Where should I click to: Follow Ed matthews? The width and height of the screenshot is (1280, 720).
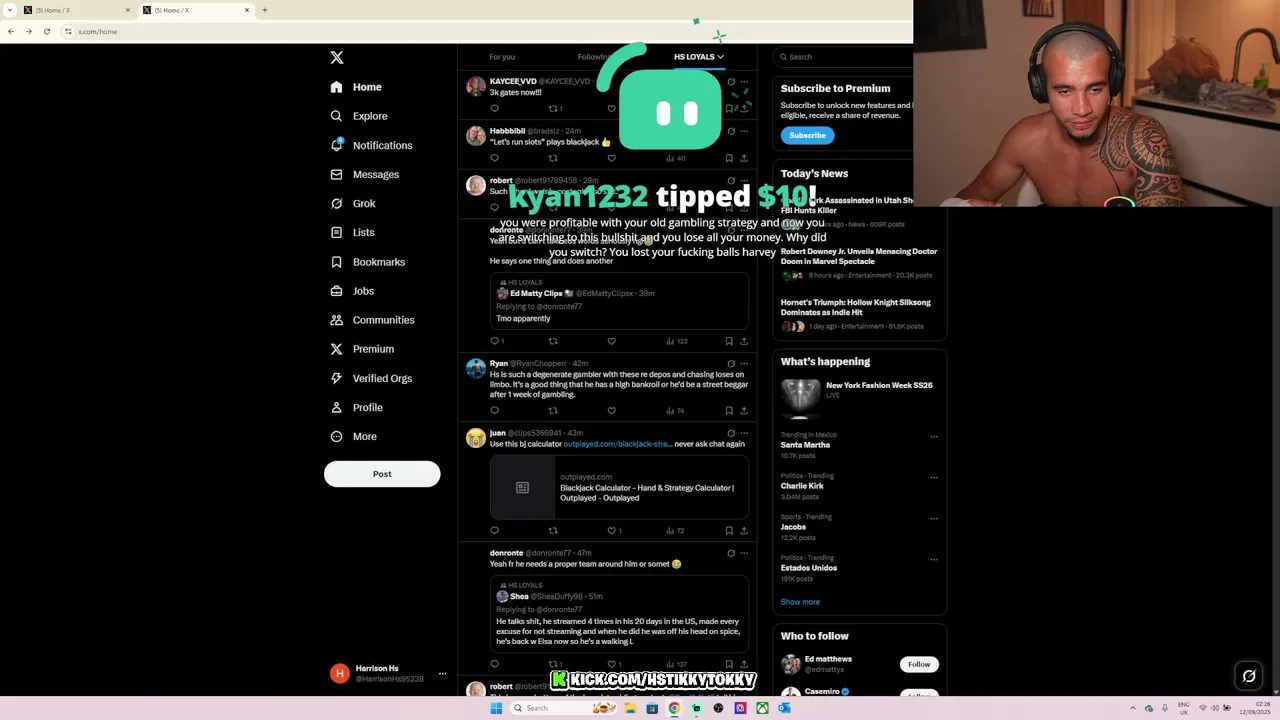(919, 664)
